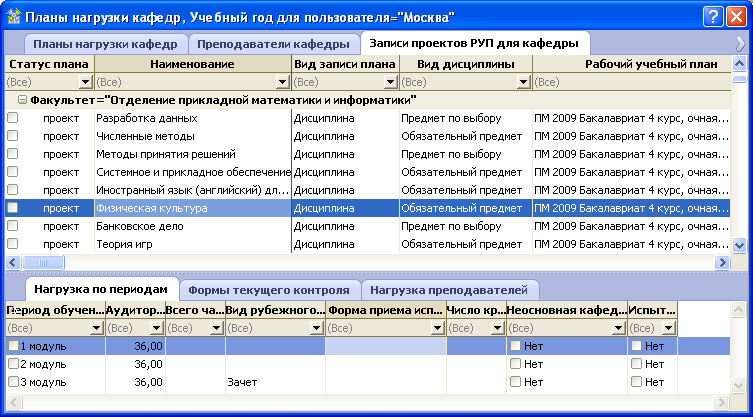Toggle the Неосновная кафедра checkbox for 1 модуль

coord(515,346)
